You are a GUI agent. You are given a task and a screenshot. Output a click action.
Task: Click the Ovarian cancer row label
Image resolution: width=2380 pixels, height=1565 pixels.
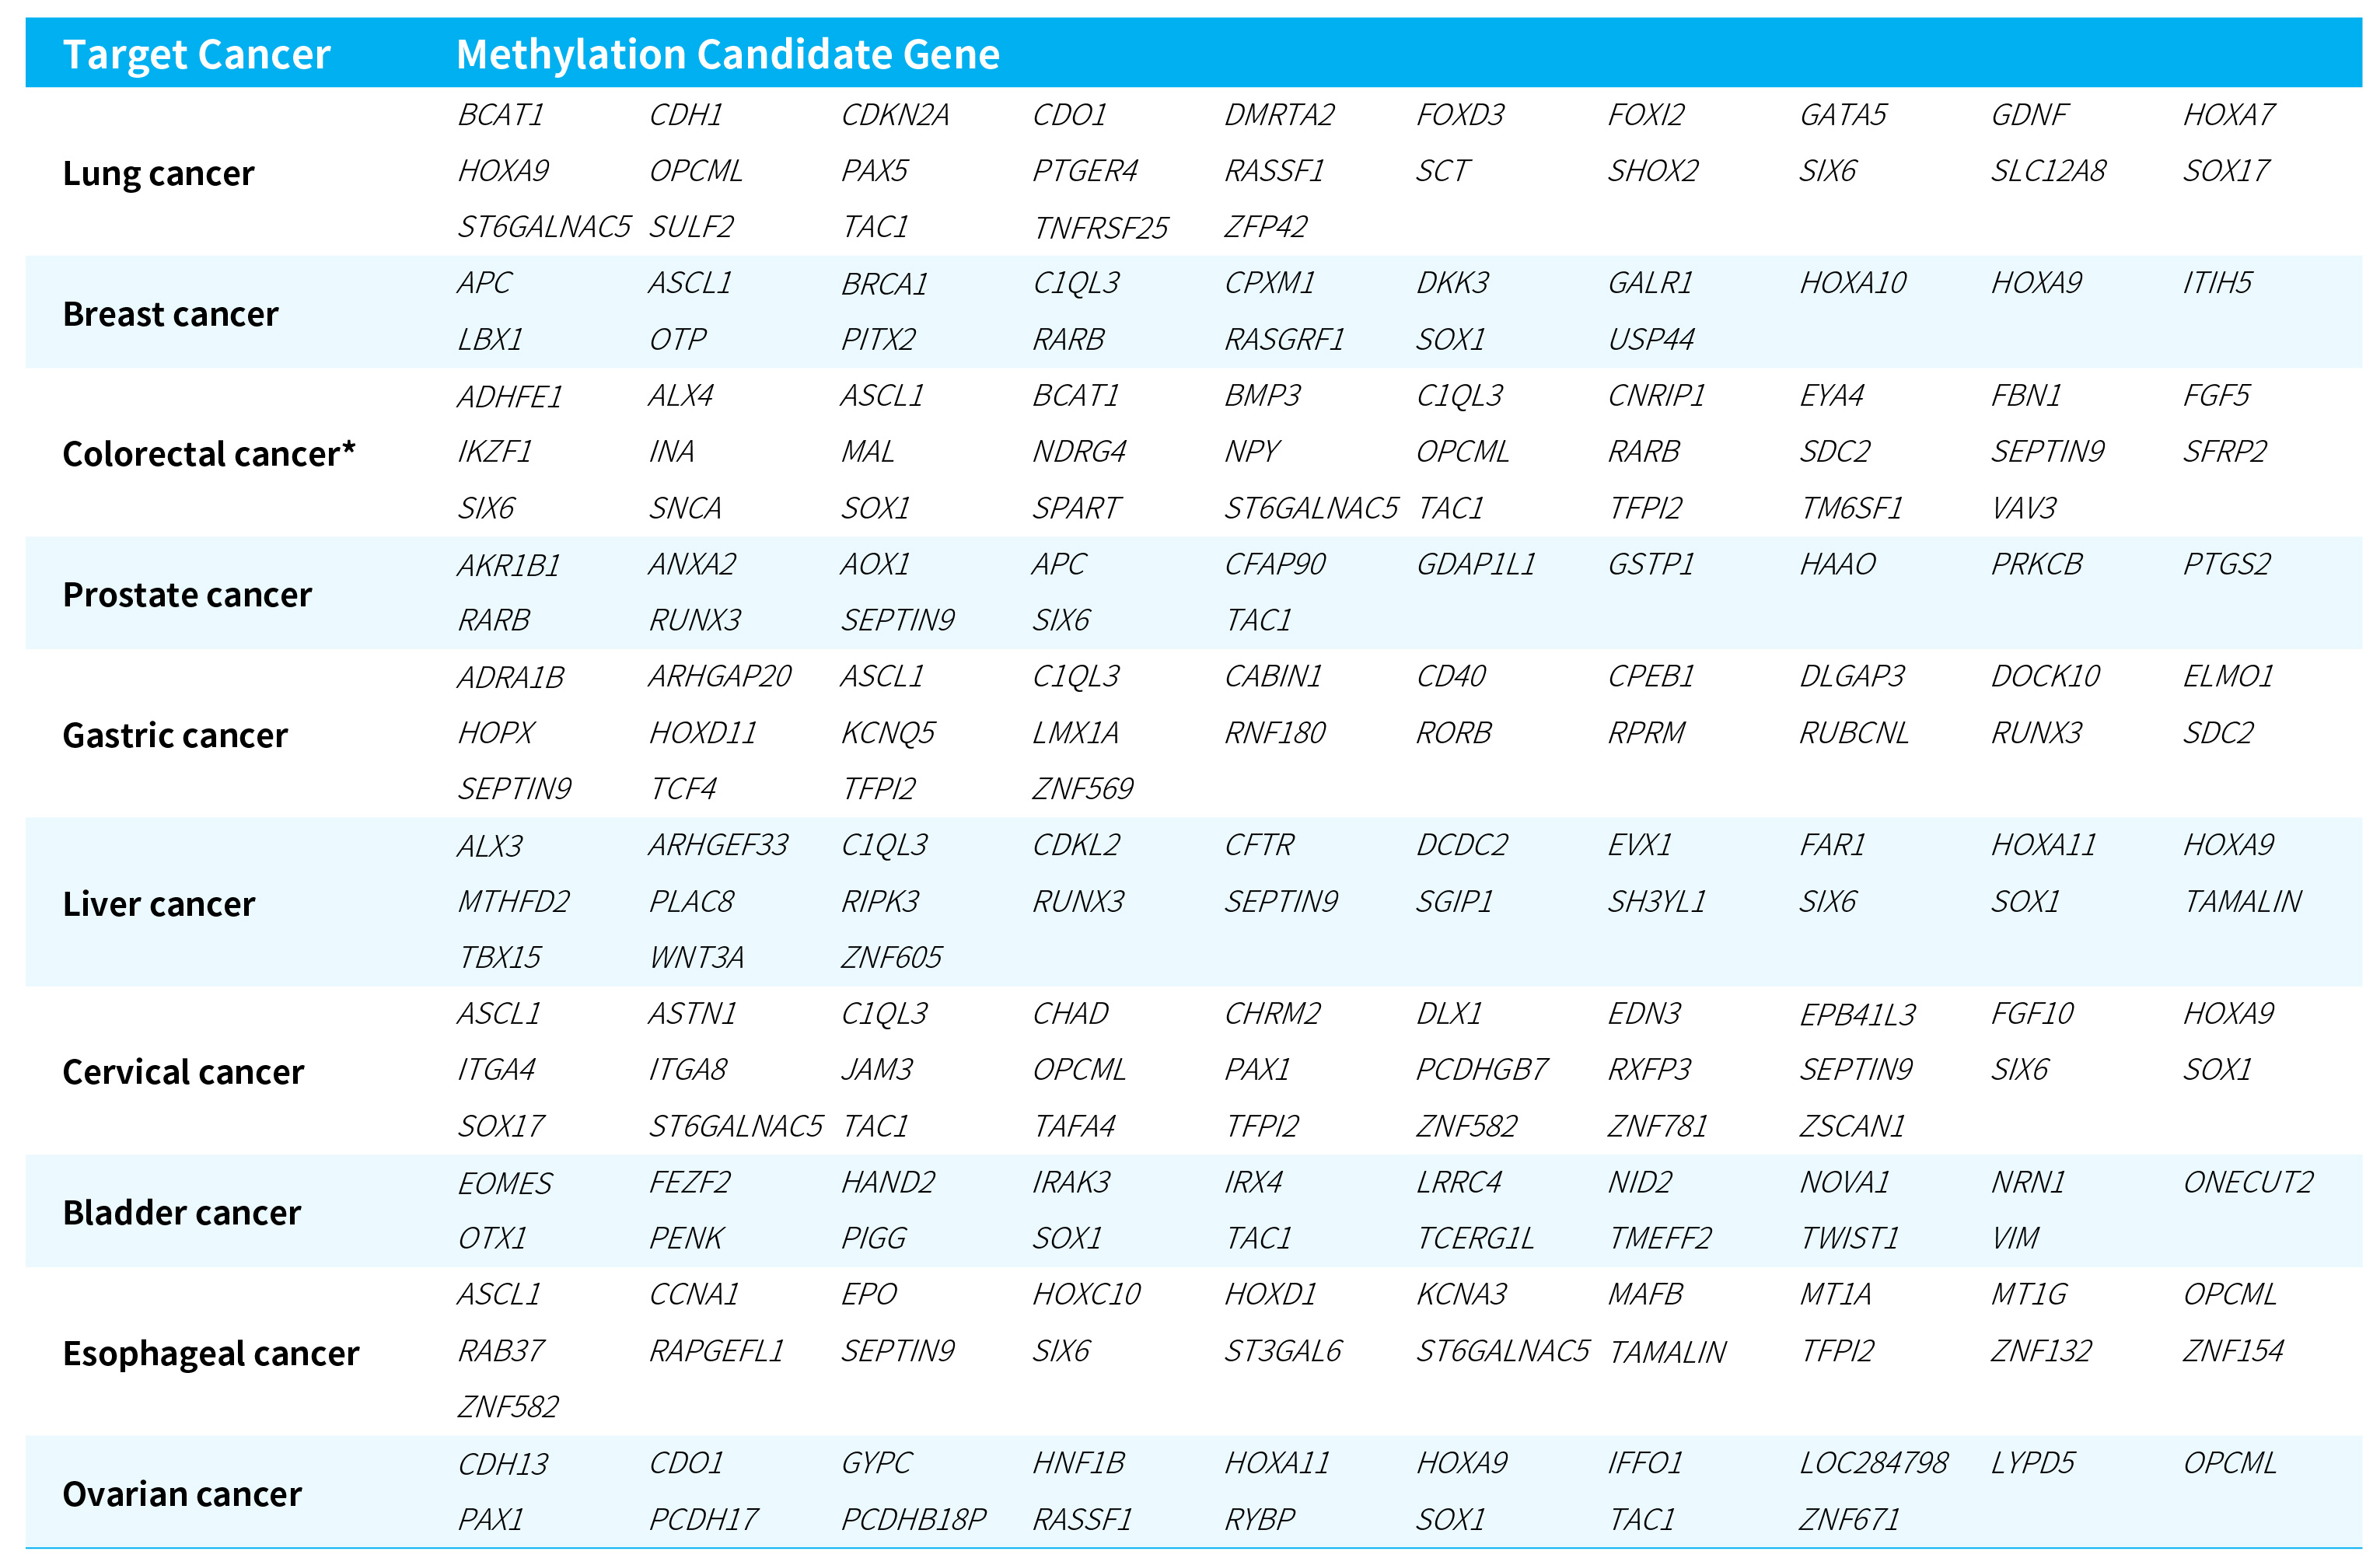pos(181,1493)
